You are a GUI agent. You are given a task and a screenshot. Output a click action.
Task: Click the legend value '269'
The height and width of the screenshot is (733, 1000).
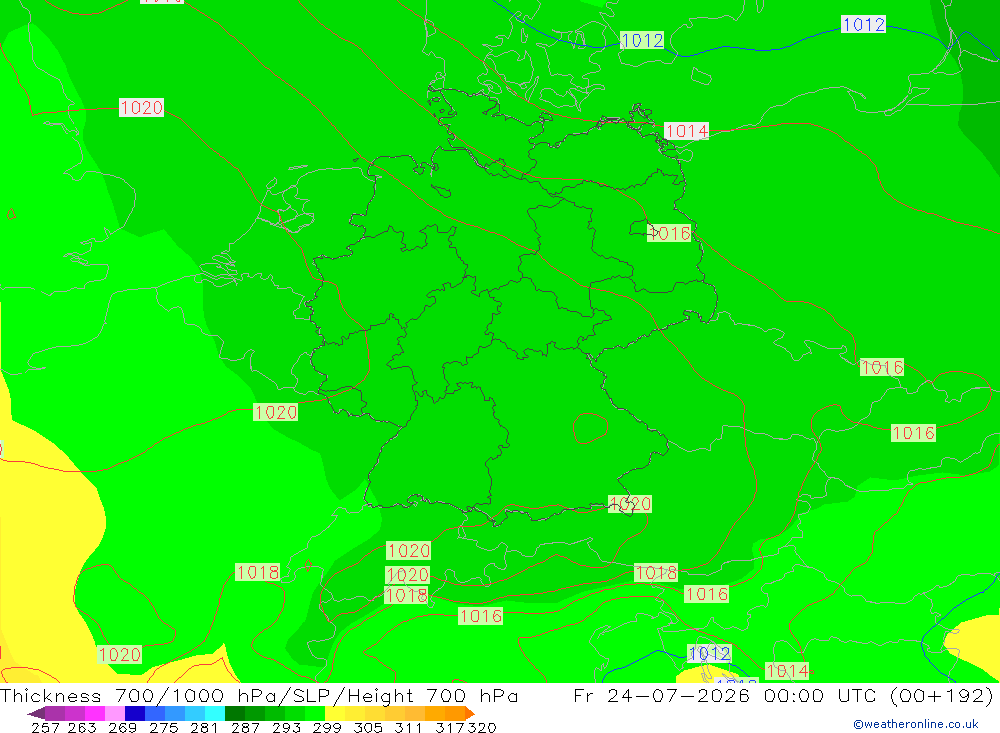[122, 727]
